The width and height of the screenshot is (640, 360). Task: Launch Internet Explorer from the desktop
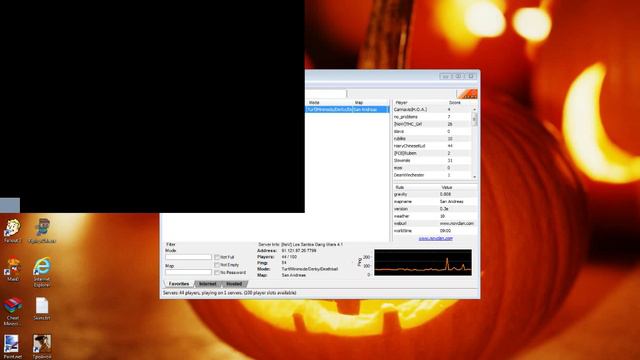pyautogui.click(x=42, y=272)
